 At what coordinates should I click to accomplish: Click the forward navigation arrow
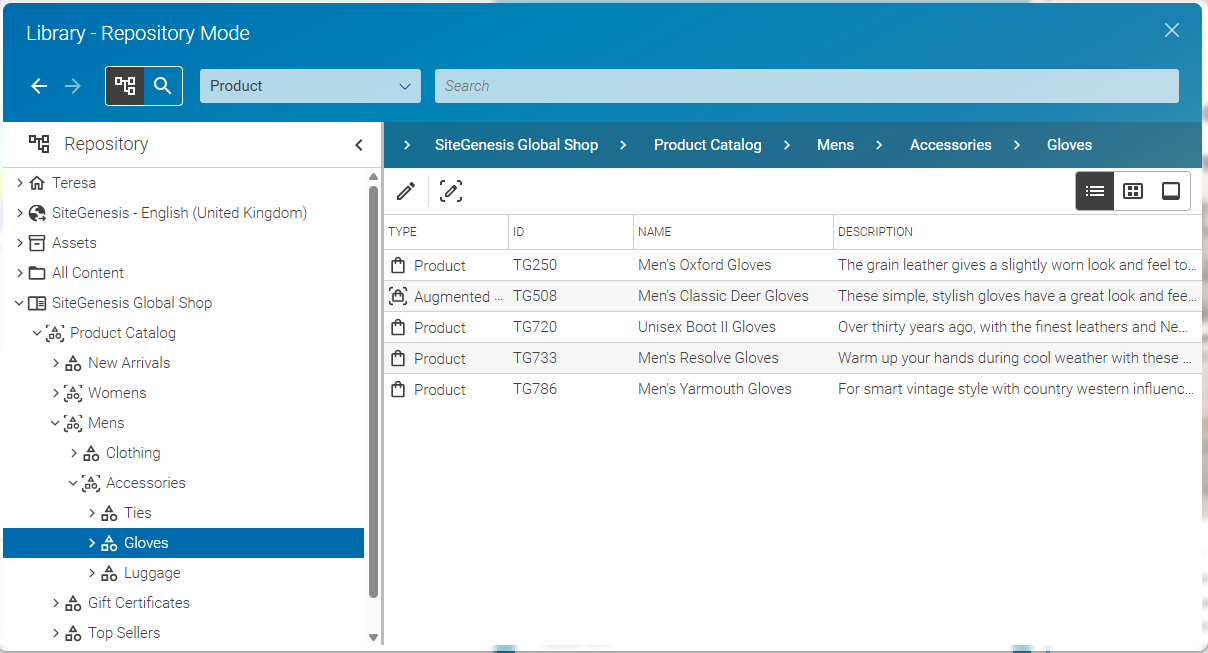[x=73, y=86]
